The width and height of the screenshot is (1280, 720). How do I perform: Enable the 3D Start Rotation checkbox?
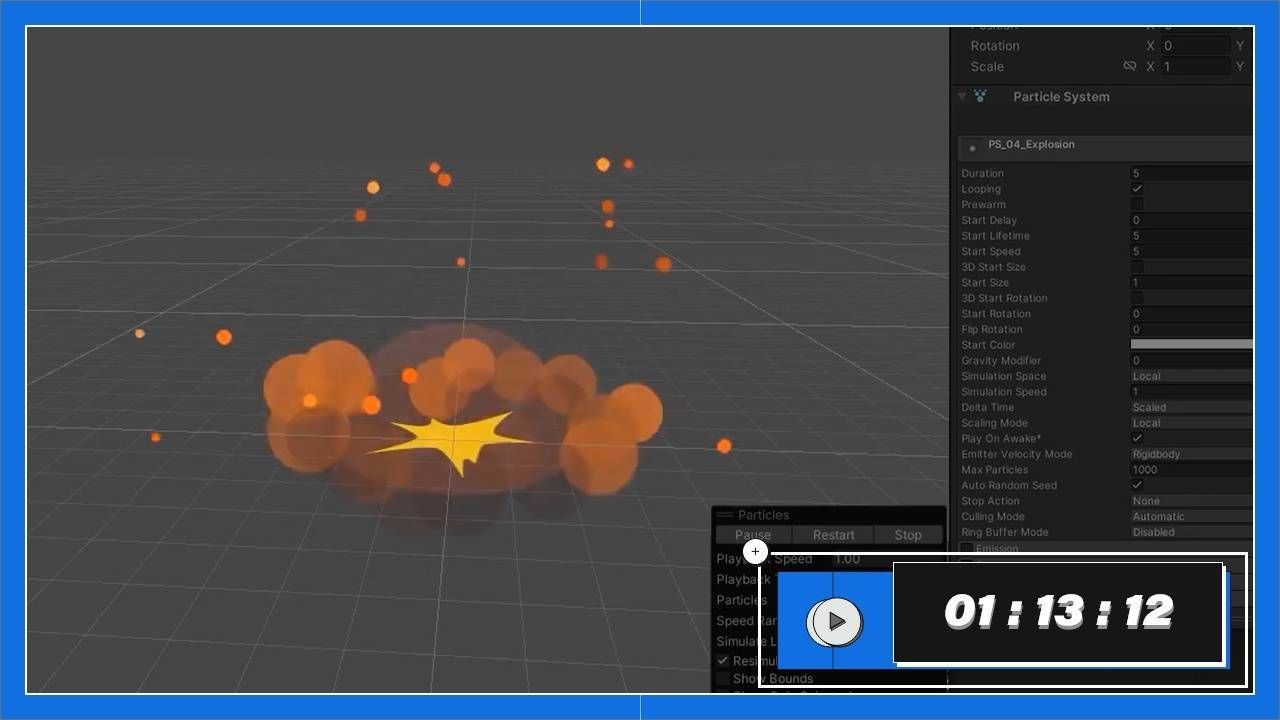pyautogui.click(x=1137, y=298)
